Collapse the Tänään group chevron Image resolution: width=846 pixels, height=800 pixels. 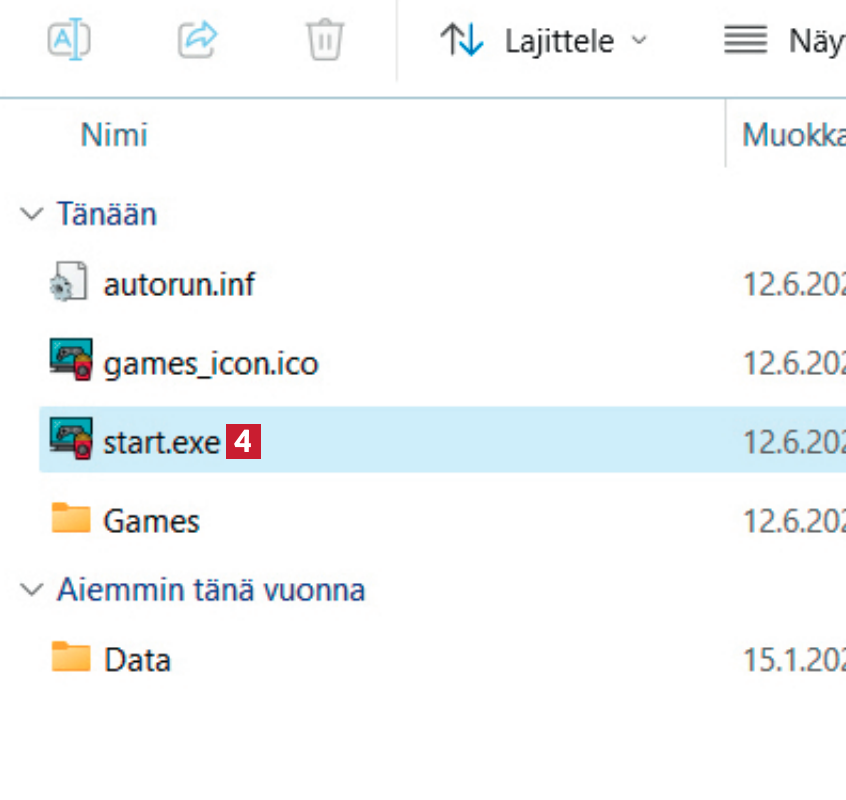[x=33, y=214]
